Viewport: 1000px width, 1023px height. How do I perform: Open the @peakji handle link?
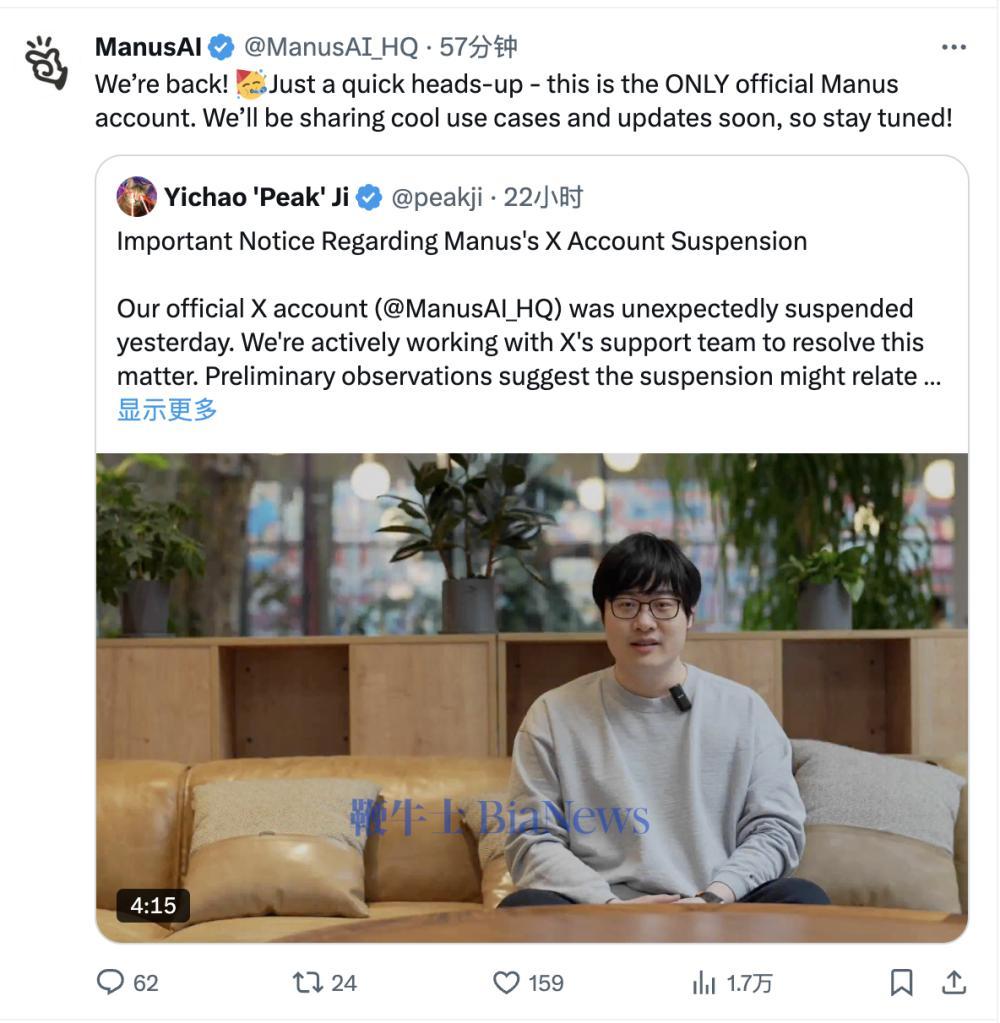(x=437, y=197)
